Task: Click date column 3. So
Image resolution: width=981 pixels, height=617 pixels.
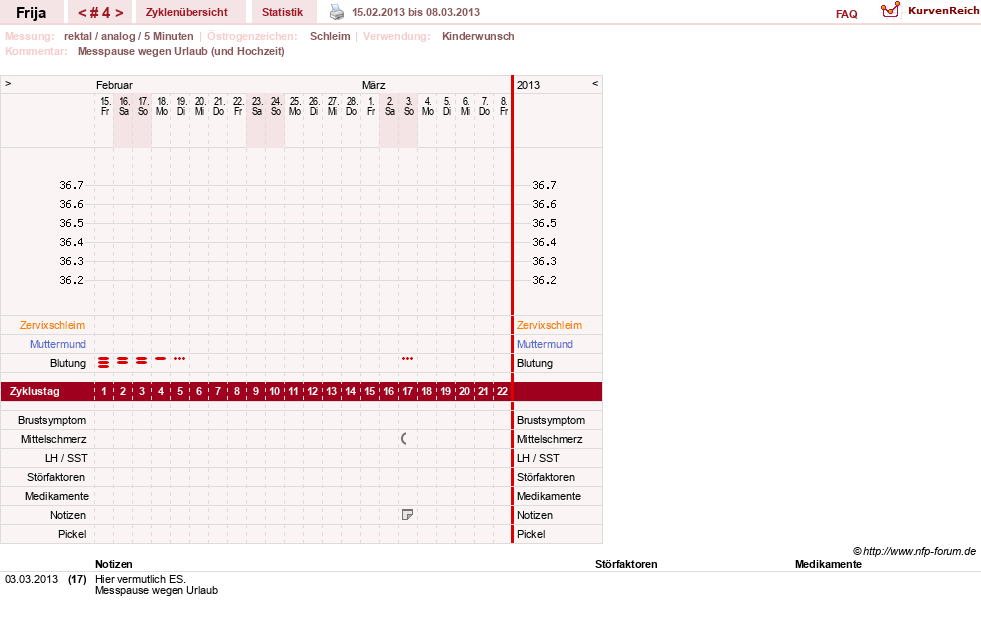Action: (409, 106)
